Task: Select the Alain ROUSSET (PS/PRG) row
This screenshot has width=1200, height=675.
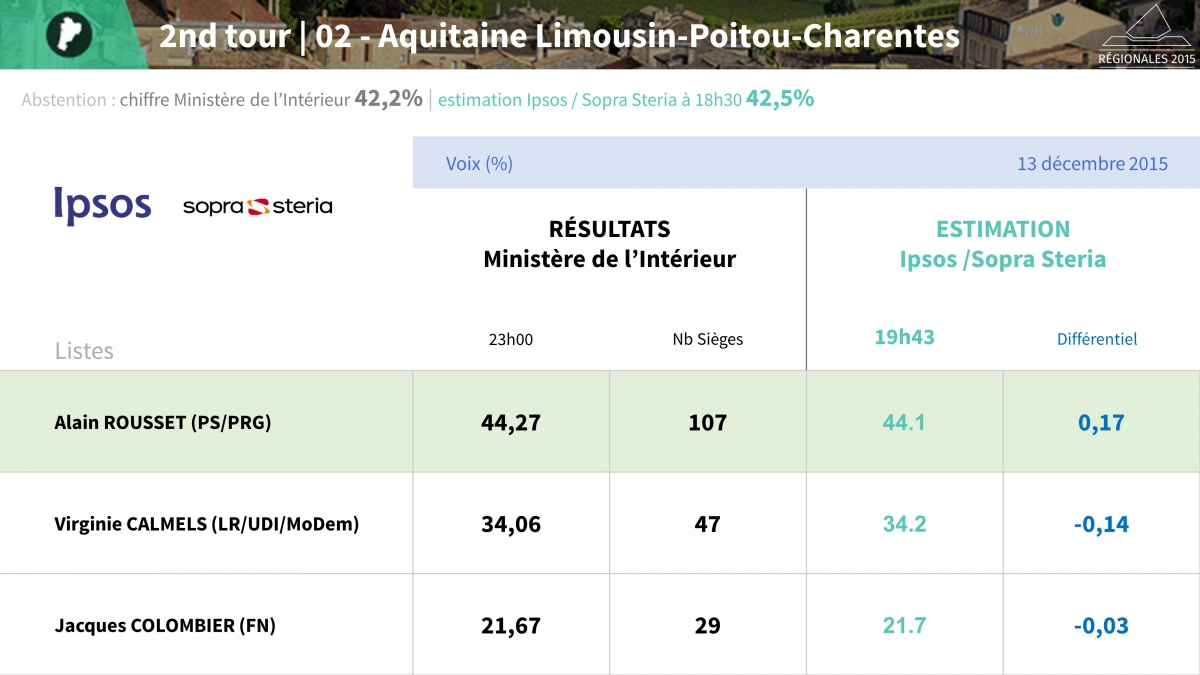Action: click(x=163, y=422)
